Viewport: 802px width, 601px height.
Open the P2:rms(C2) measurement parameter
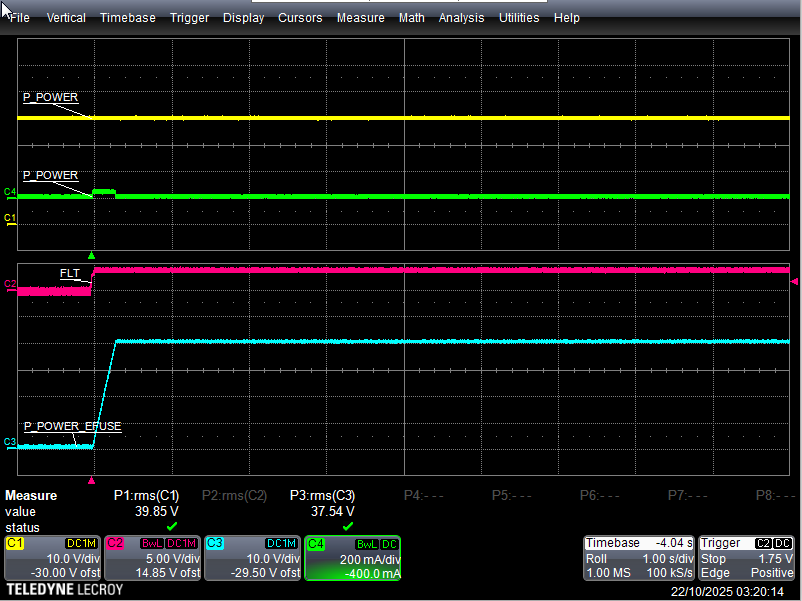[x=234, y=496]
